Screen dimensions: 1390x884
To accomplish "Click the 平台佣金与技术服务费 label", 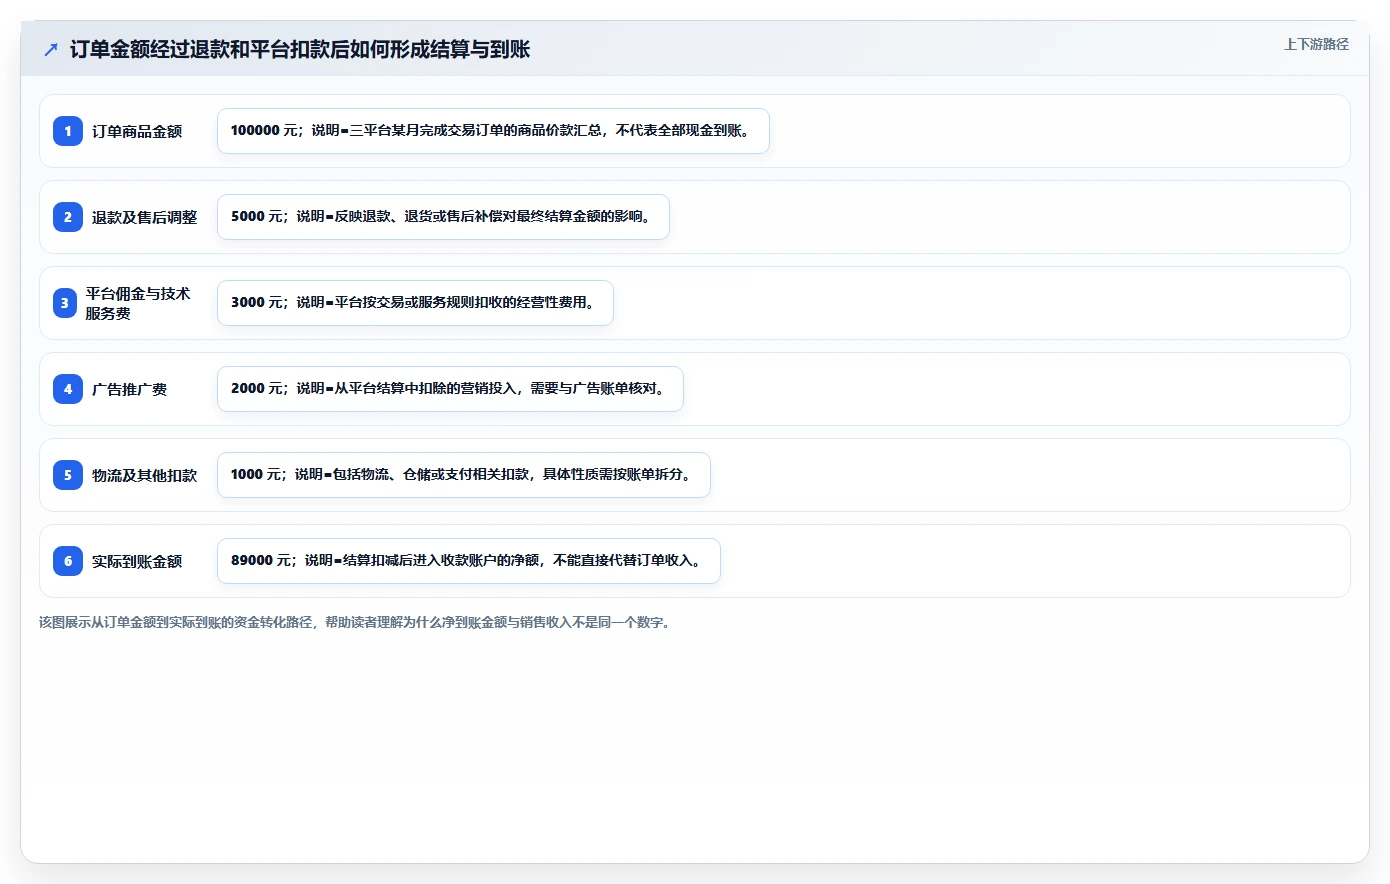I will 138,303.
